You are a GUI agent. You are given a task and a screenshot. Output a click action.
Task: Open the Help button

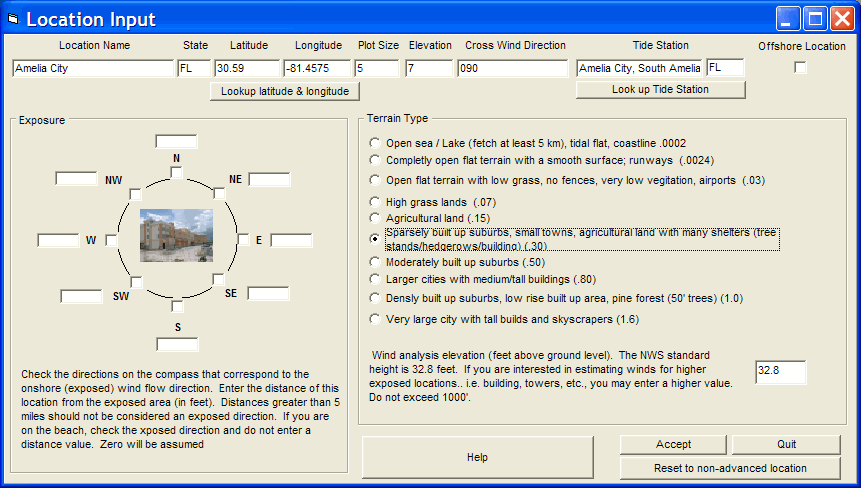[477, 457]
